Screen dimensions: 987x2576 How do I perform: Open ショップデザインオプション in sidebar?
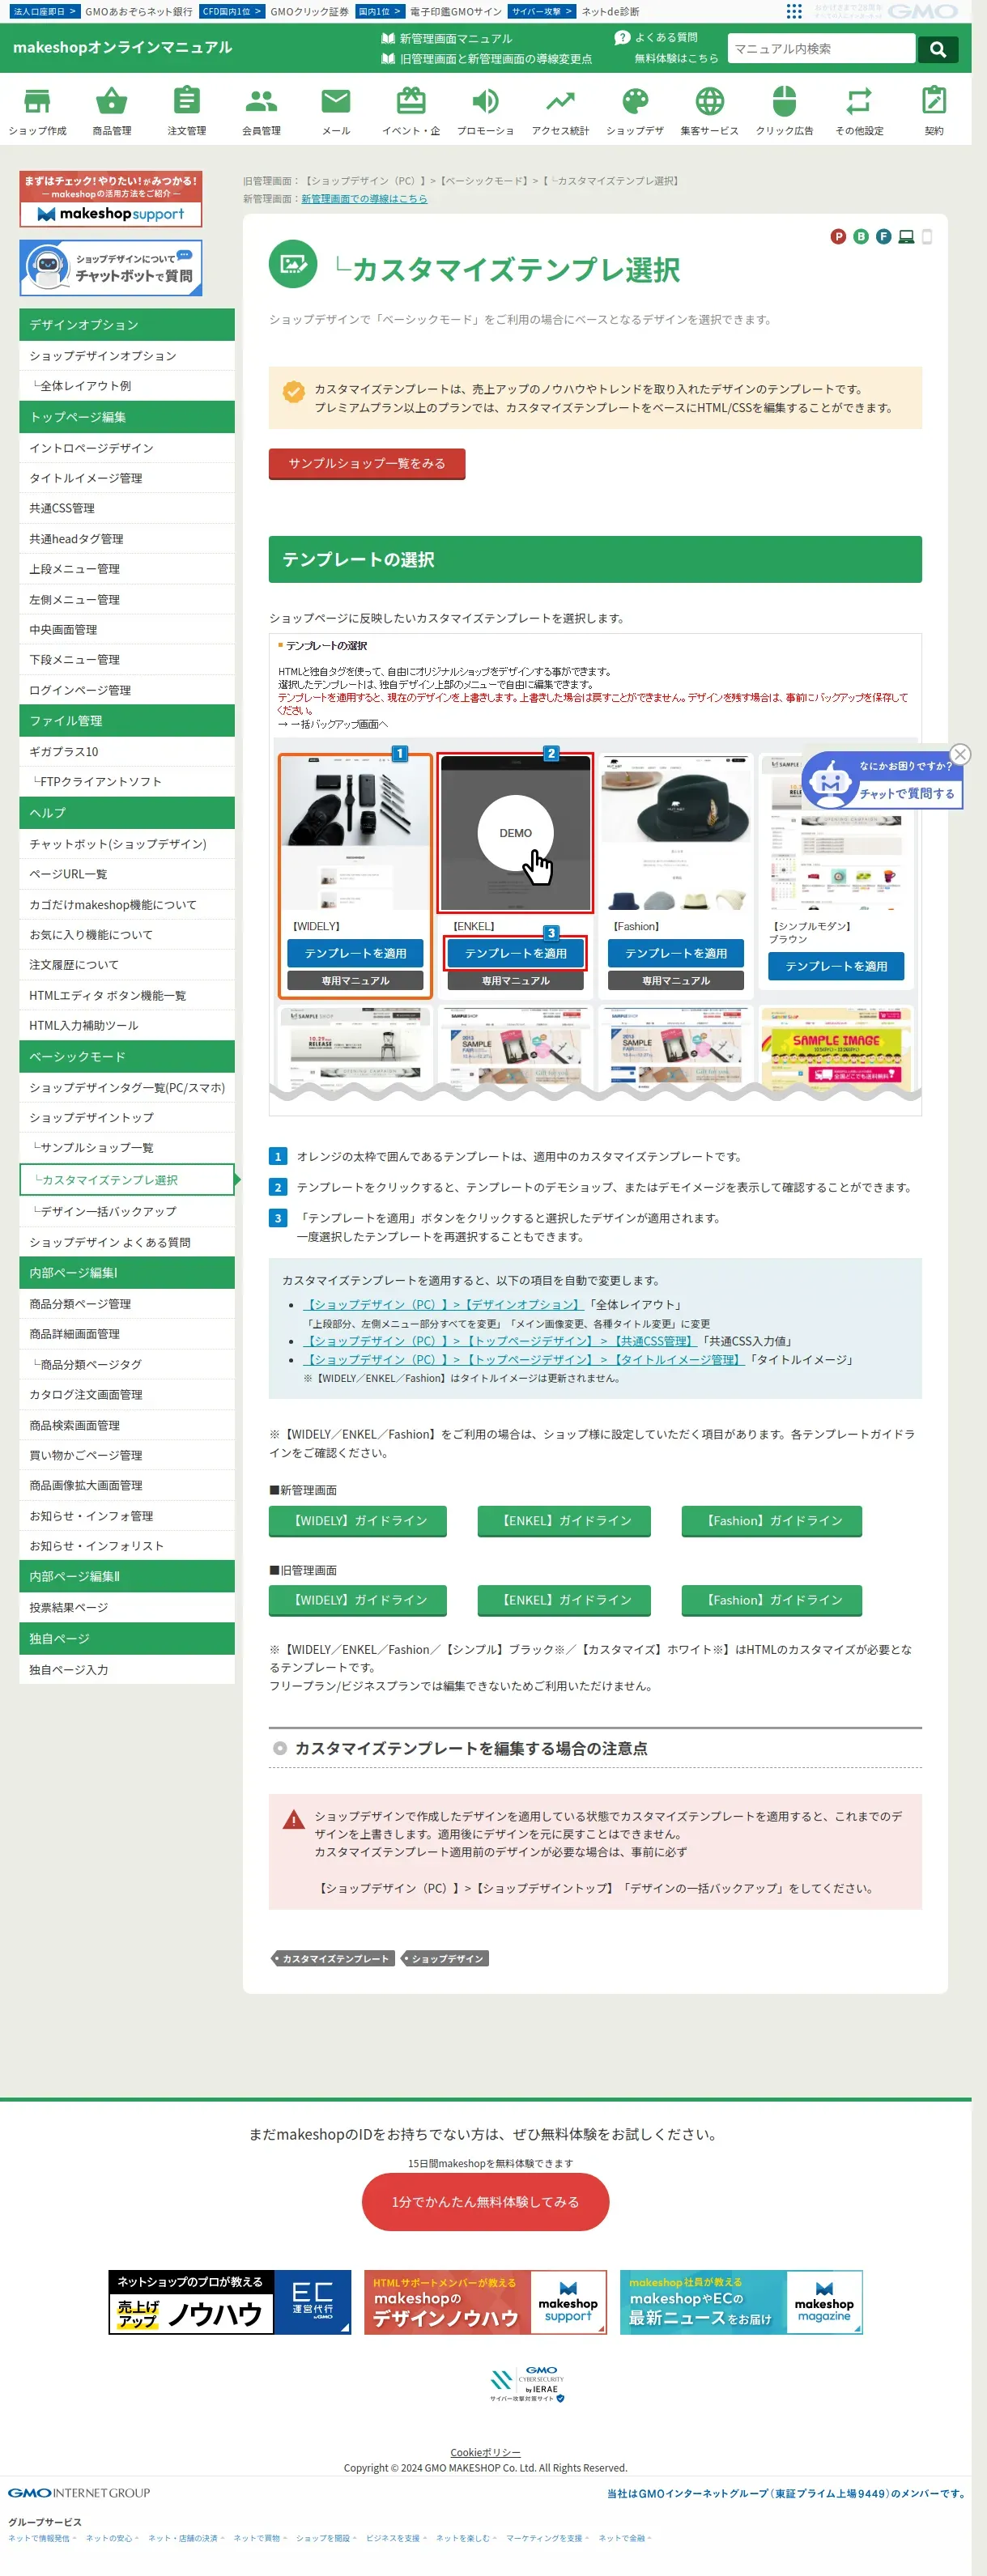click(x=126, y=356)
